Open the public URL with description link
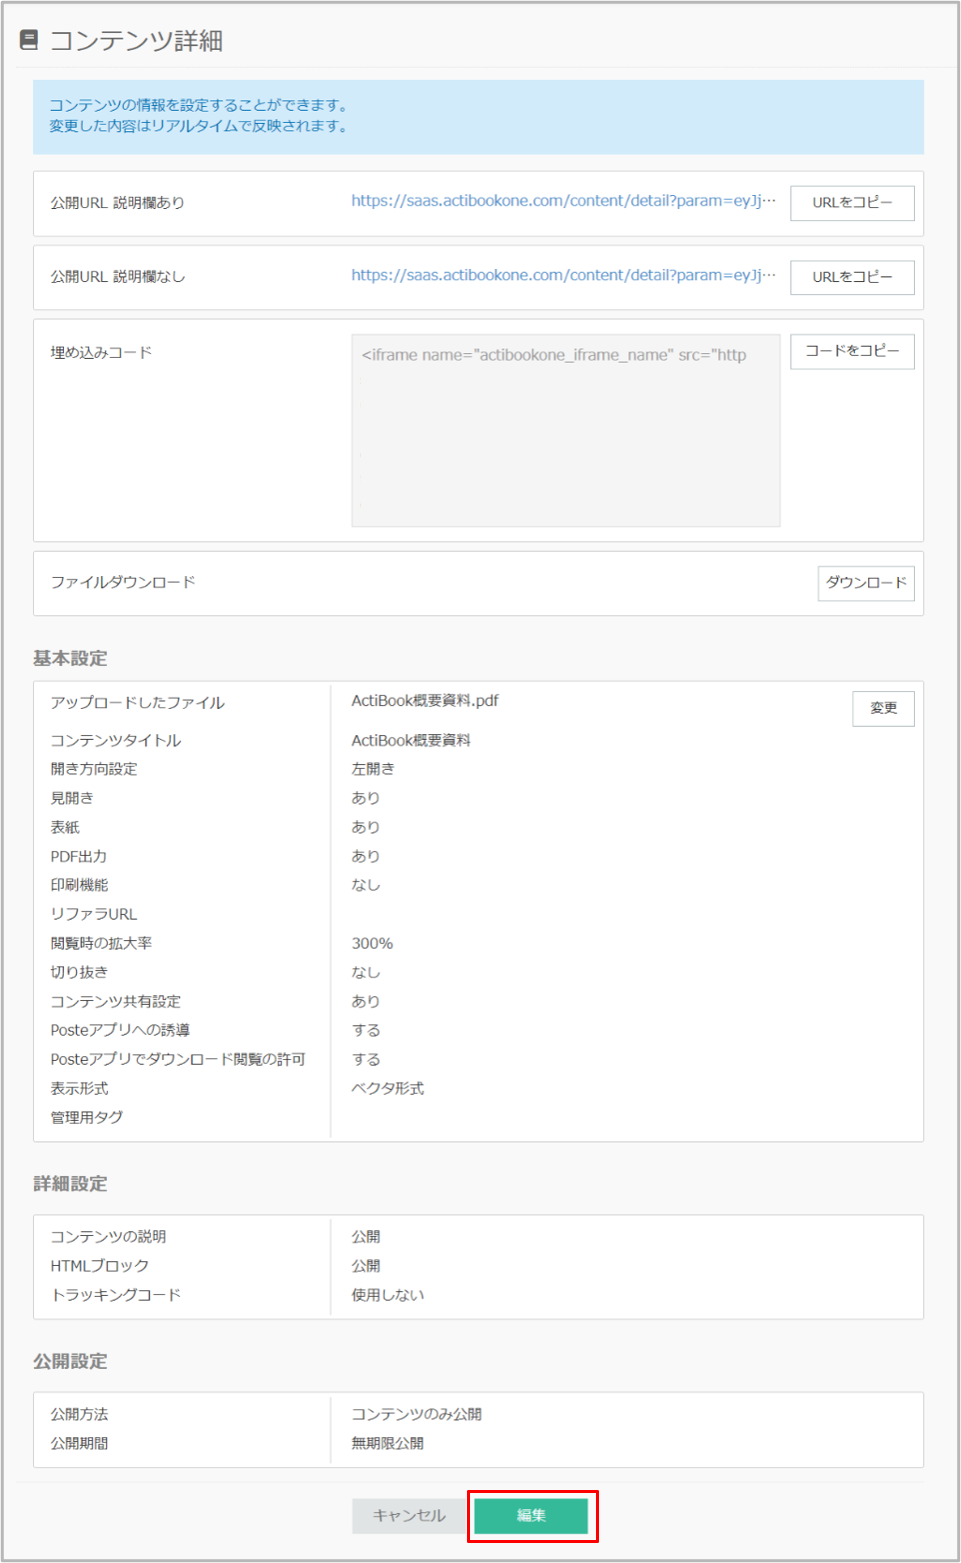This screenshot has width=961, height=1563. click(560, 201)
